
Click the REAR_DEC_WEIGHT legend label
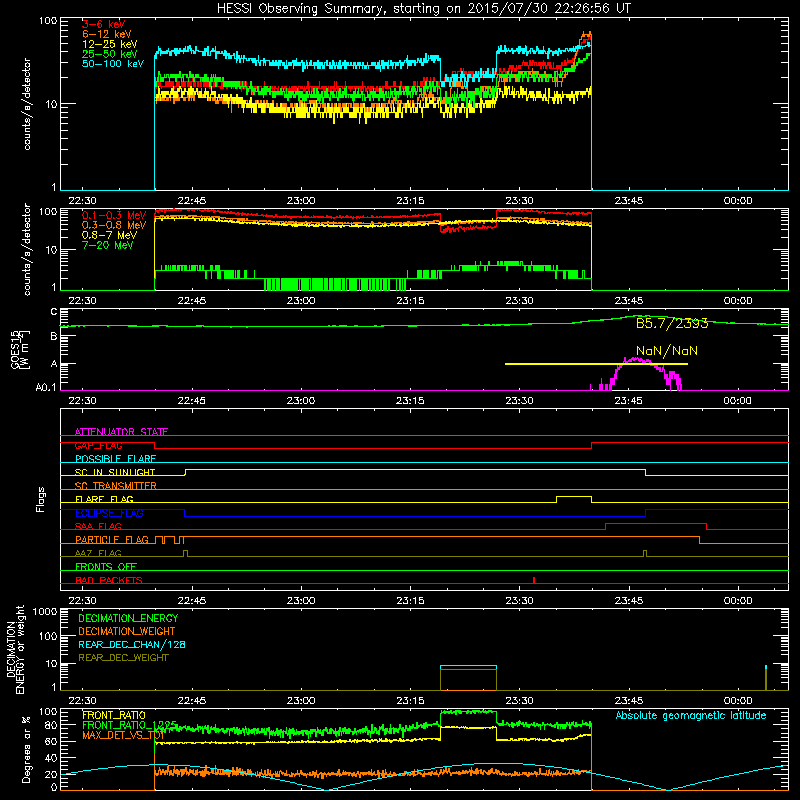(123, 658)
